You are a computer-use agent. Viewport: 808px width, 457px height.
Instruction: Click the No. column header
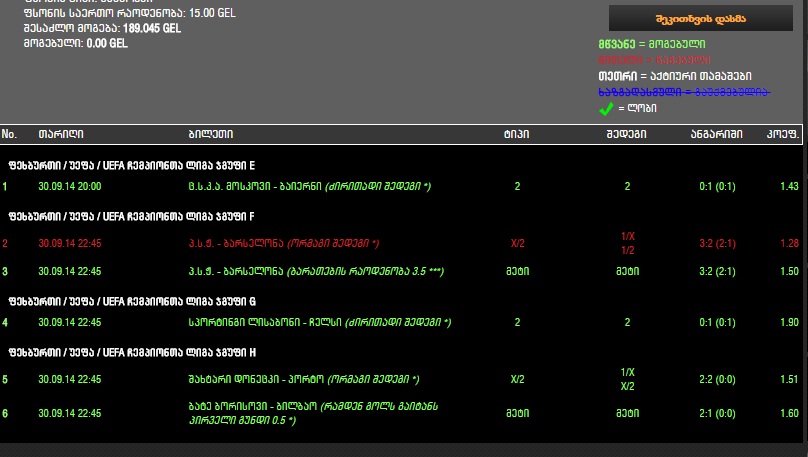click(9, 134)
